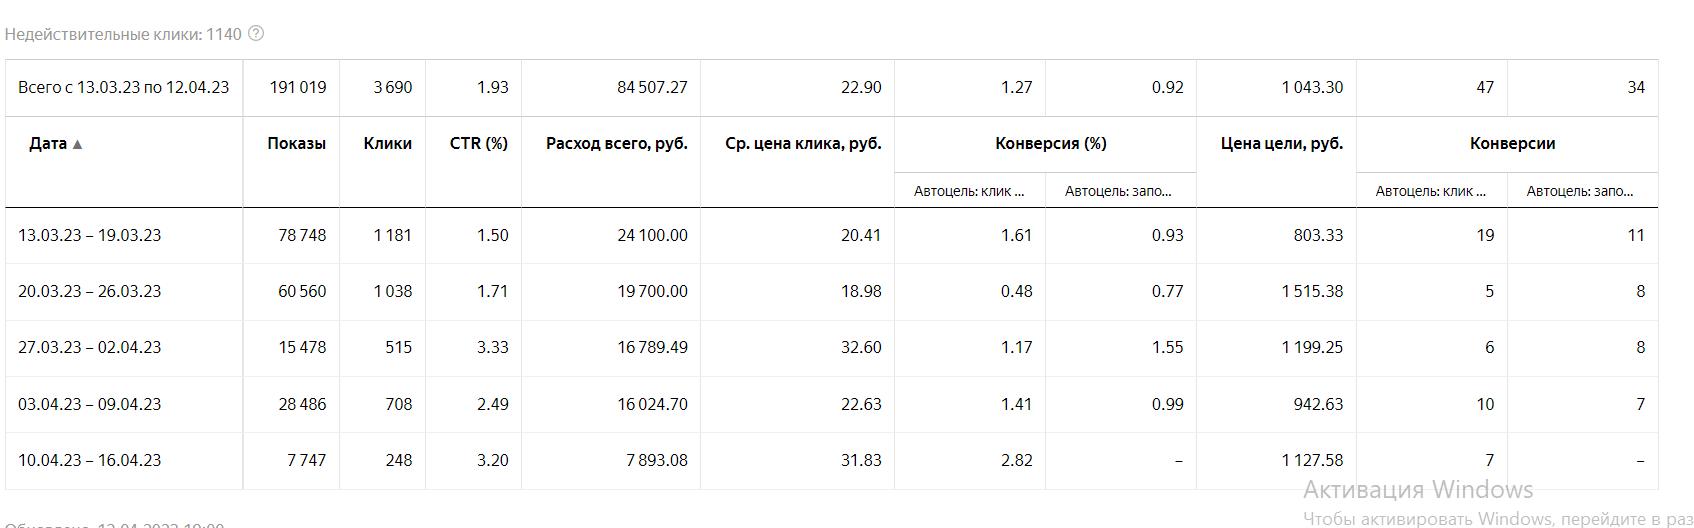
Task: Sort the table by Показы column
Action: click(x=296, y=144)
